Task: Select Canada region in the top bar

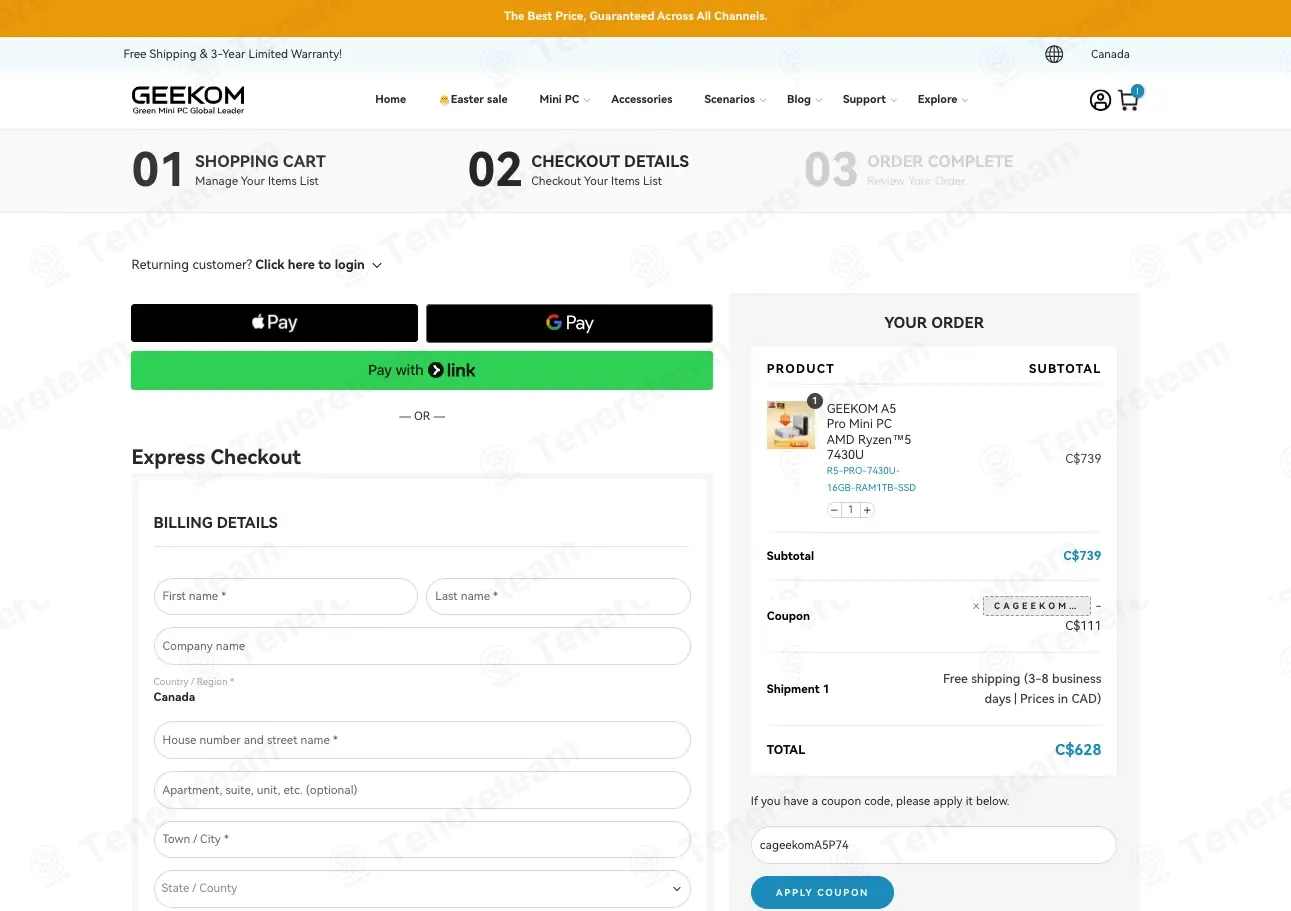Action: pyautogui.click(x=1110, y=54)
